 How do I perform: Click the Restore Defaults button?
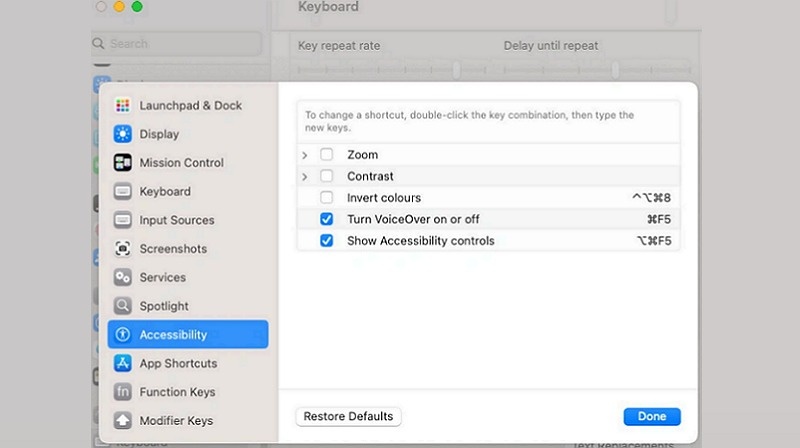tap(348, 416)
